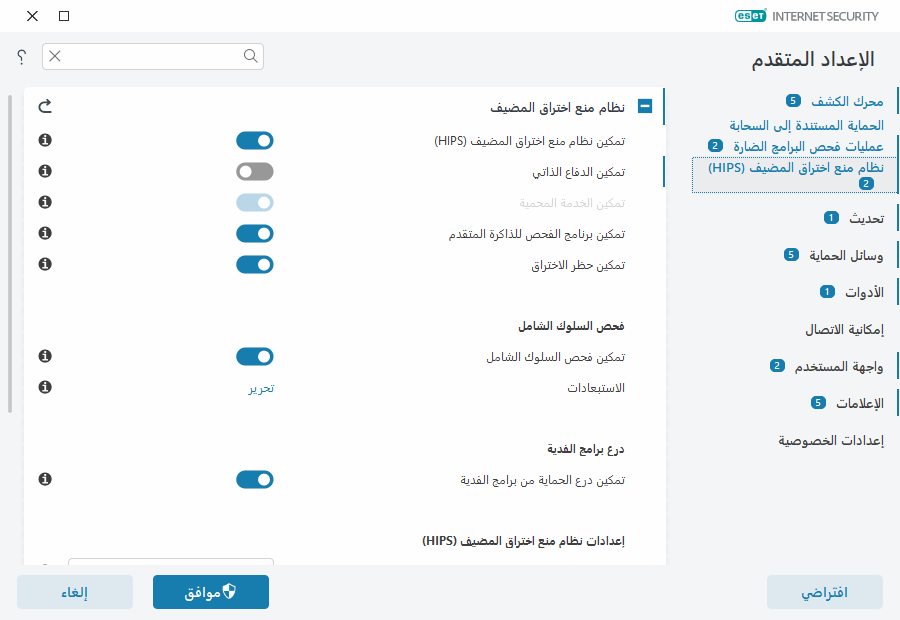Click info icon beside ransomware shield setting
Viewport: 900px width, 620px height.
coord(44,479)
